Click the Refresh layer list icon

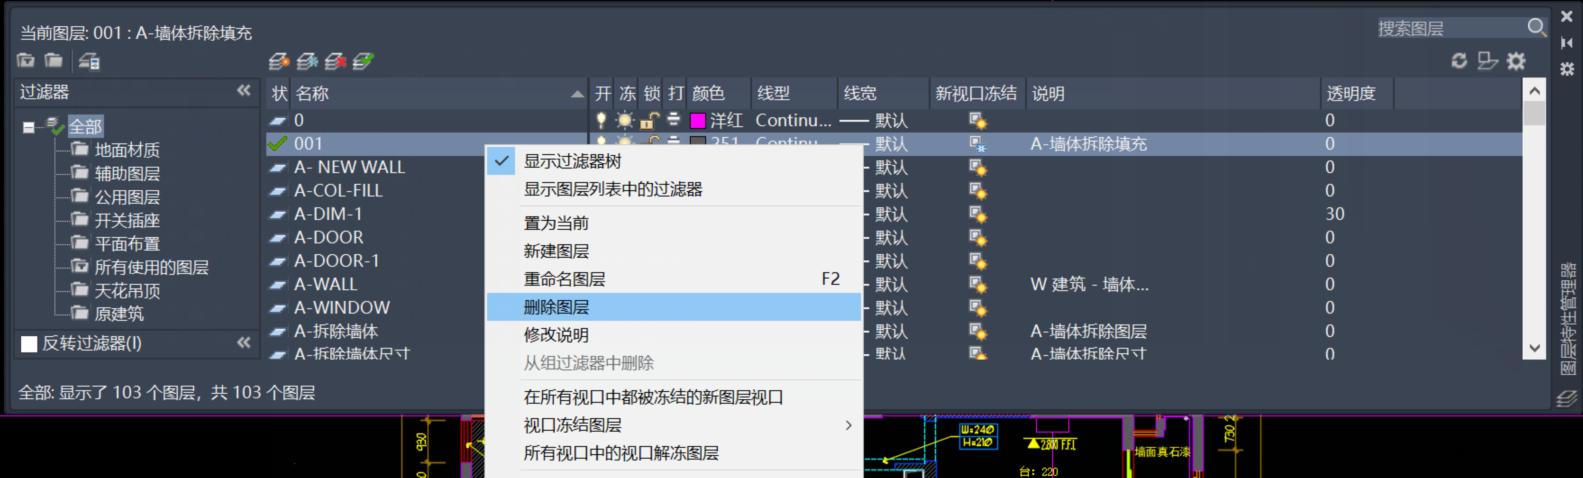coord(1459,61)
